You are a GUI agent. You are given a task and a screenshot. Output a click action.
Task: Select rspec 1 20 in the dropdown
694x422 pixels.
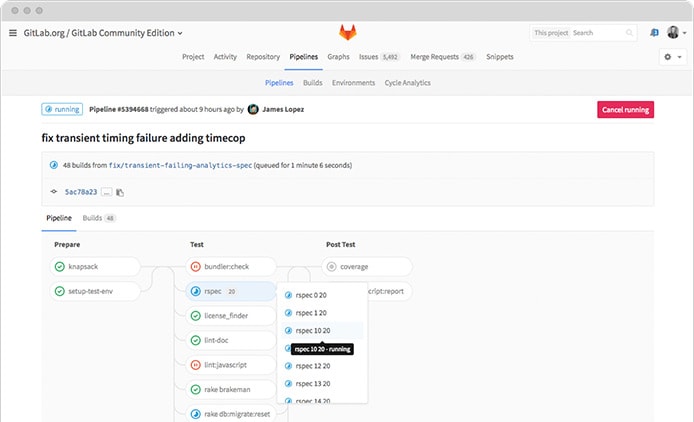(322, 313)
